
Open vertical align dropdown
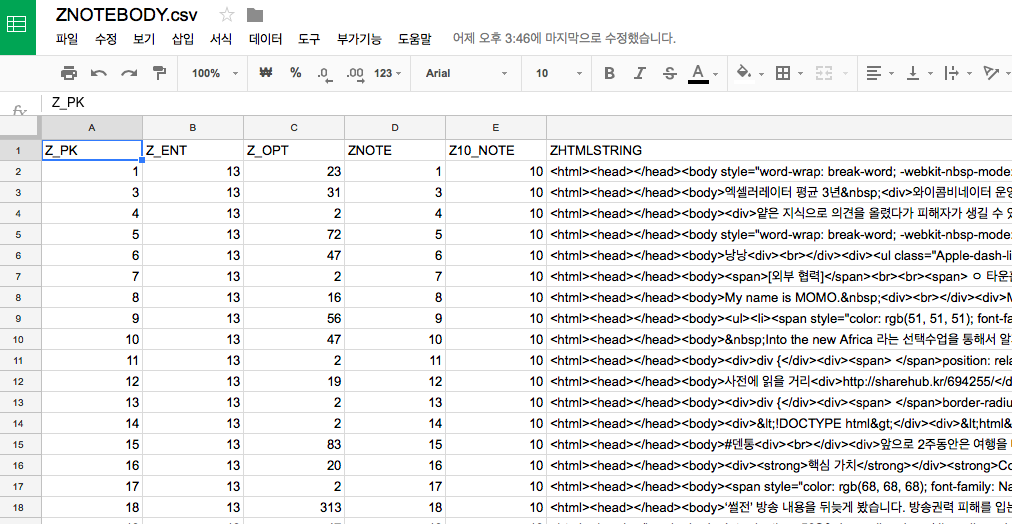click(x=917, y=74)
